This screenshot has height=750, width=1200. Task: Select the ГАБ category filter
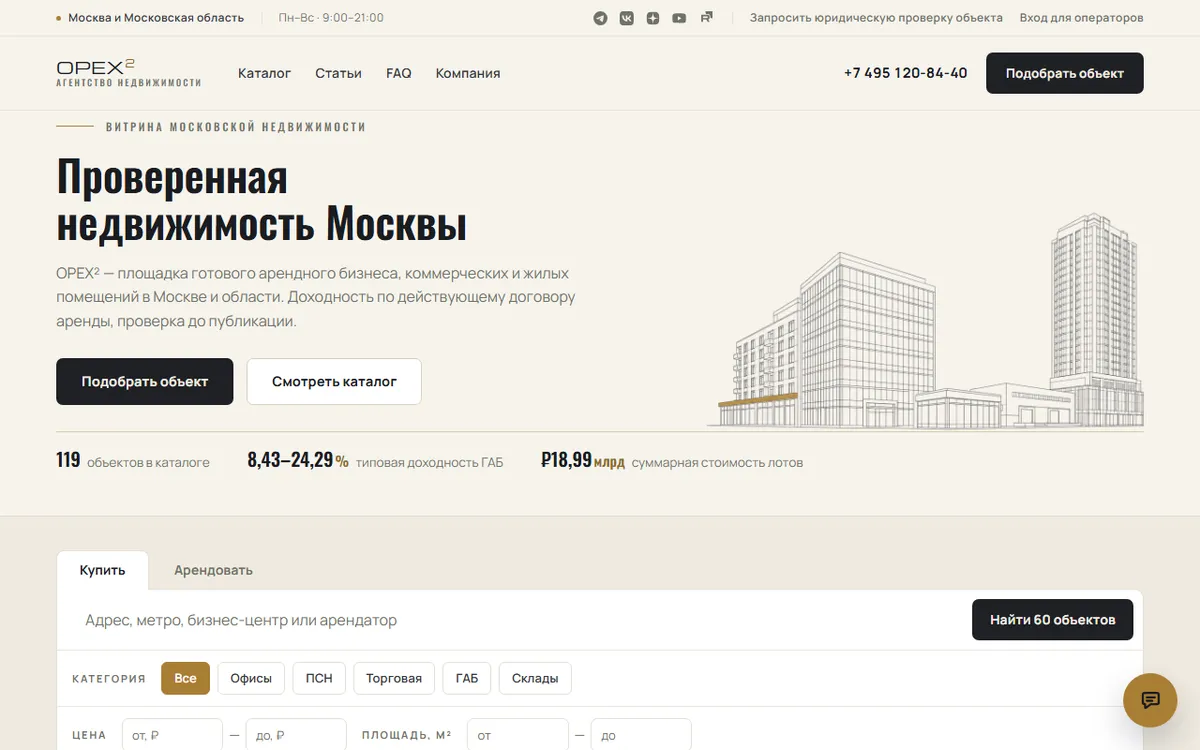[467, 678]
